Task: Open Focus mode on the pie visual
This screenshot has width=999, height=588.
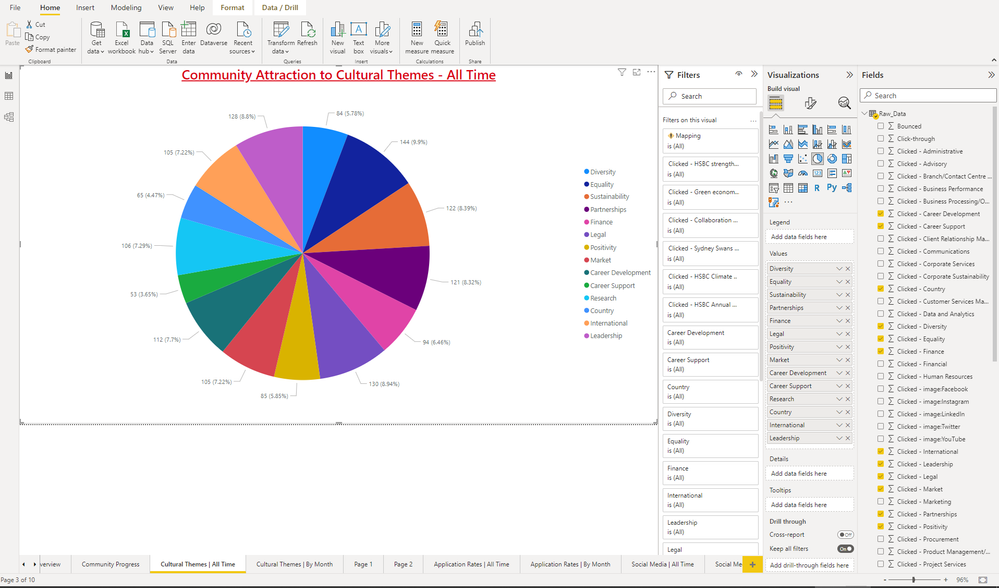Action: (x=636, y=72)
